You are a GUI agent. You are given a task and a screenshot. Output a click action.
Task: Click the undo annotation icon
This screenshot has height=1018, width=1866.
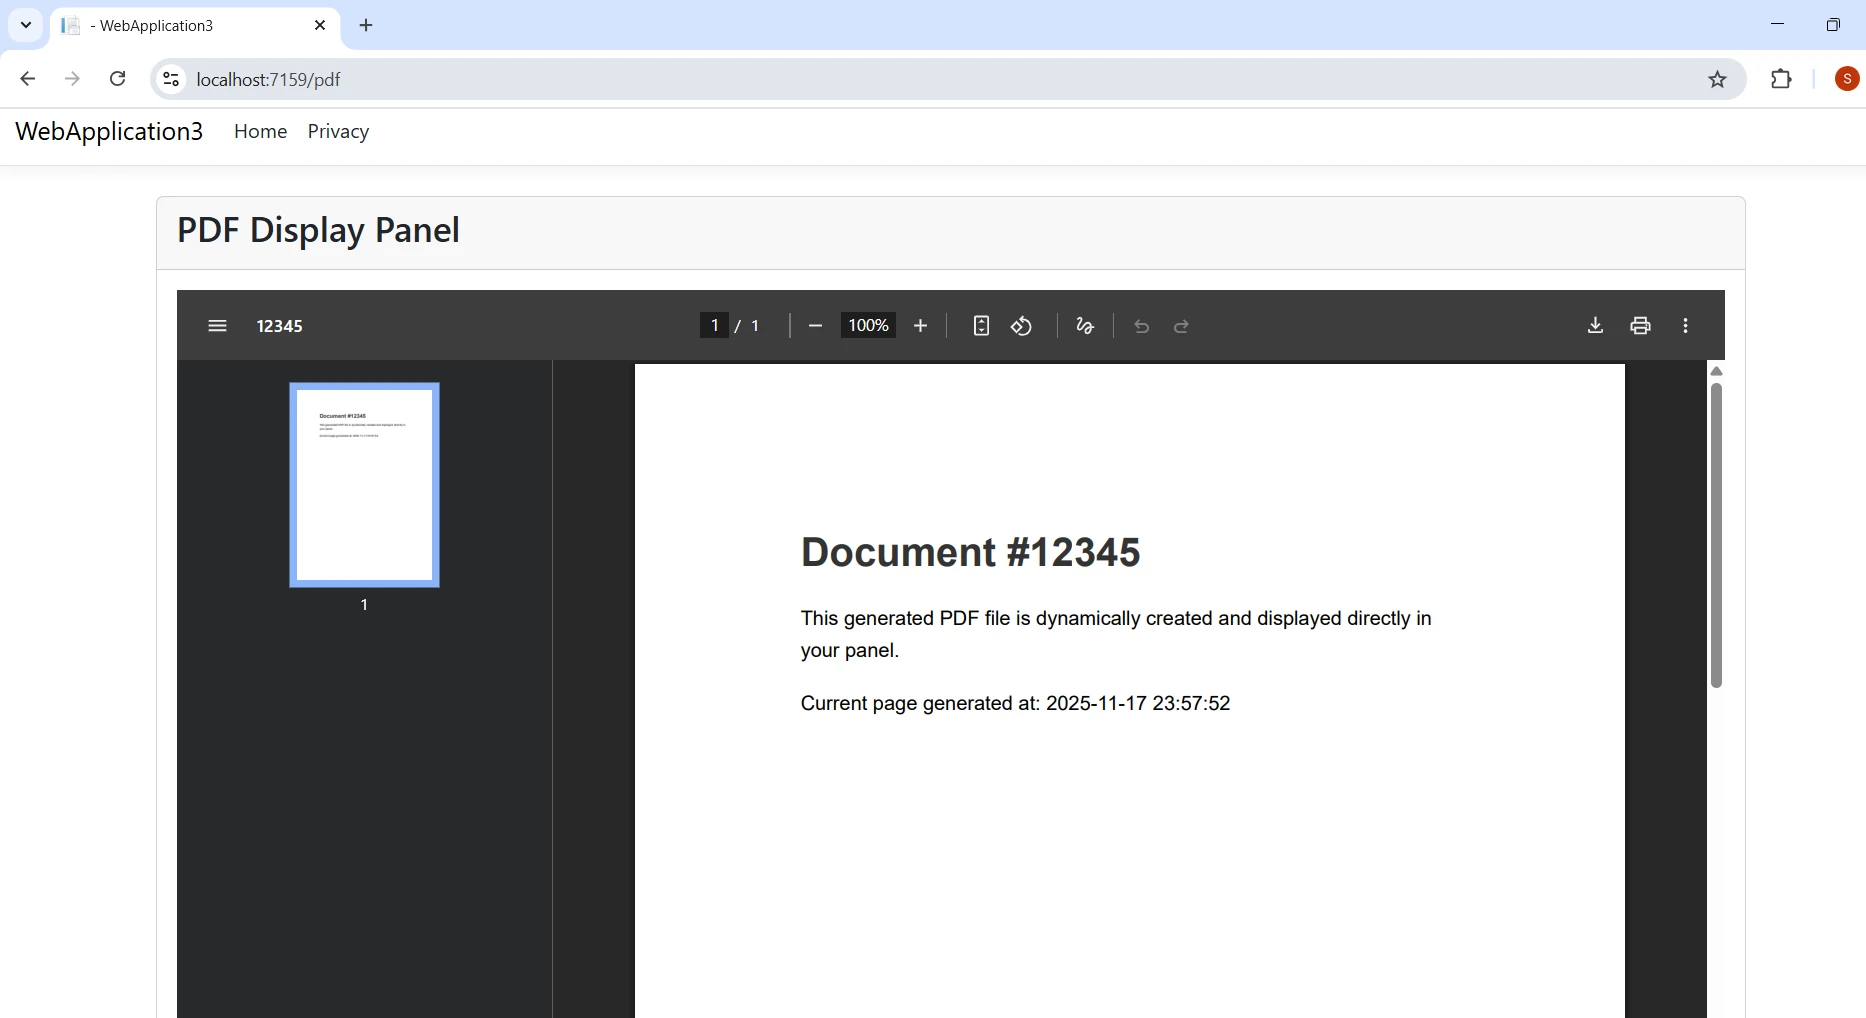pos(1142,327)
